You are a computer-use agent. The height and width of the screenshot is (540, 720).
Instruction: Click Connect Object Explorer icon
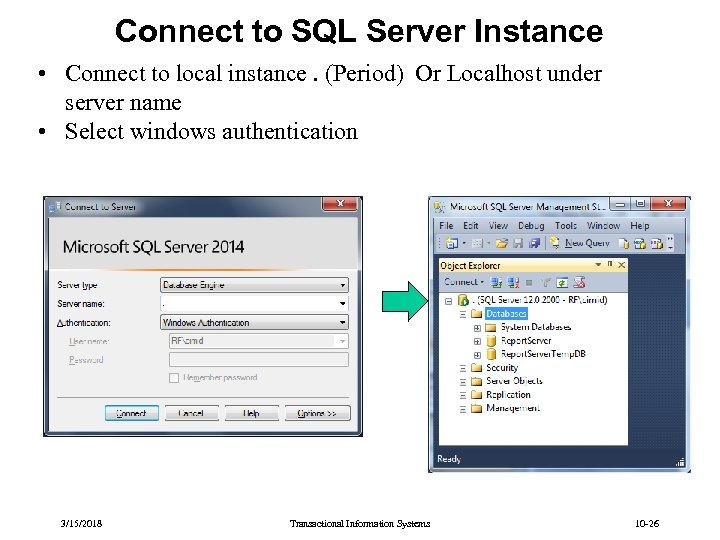click(496, 282)
